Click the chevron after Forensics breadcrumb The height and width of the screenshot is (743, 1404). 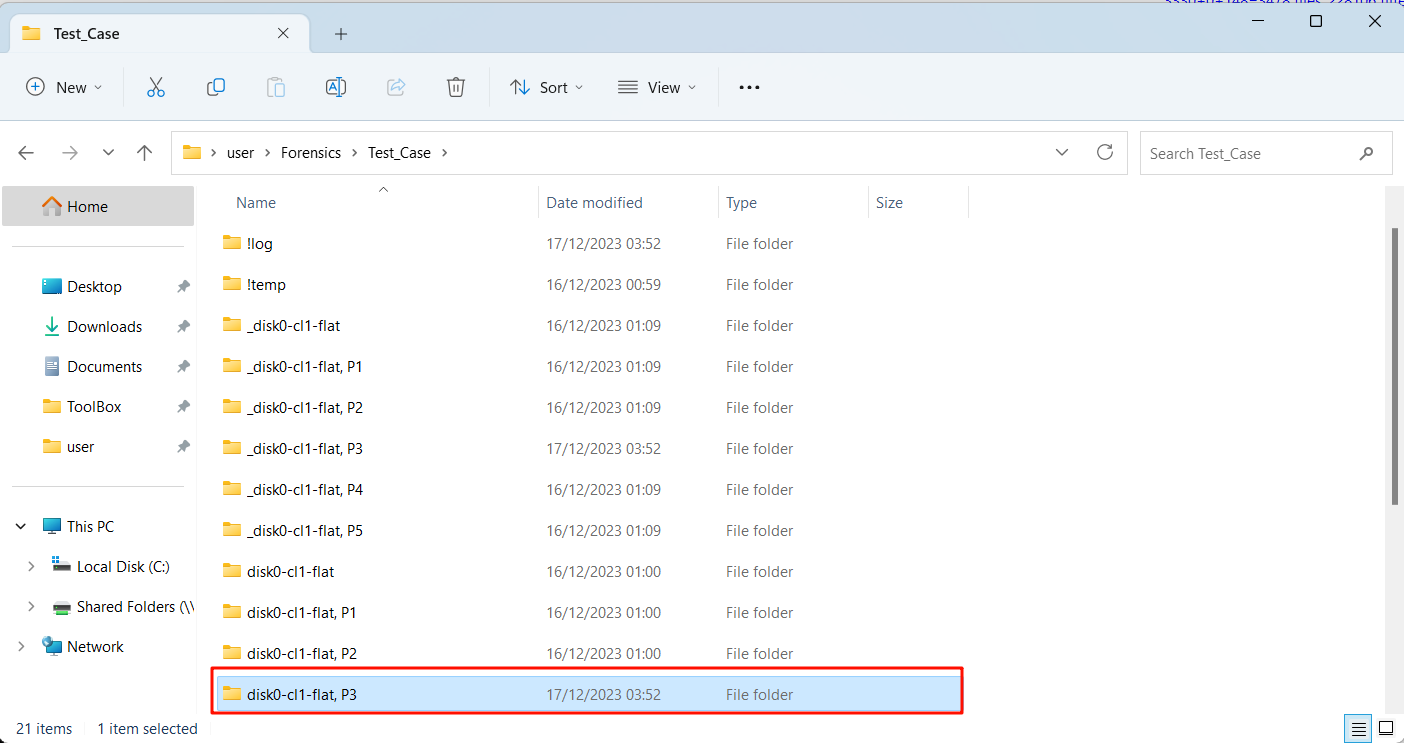(x=355, y=153)
